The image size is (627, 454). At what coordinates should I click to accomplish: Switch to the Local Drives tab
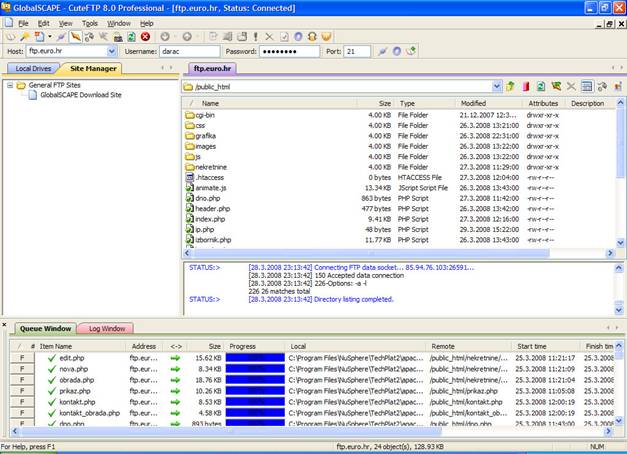33,68
